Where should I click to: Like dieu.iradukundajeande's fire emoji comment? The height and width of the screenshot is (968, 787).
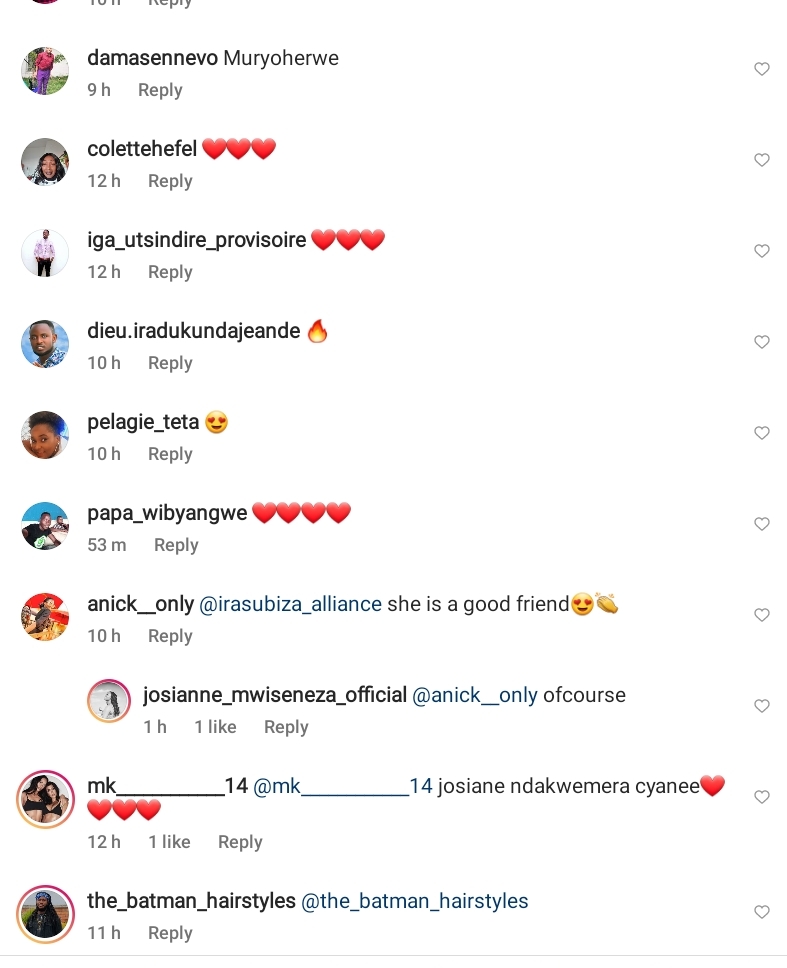[x=762, y=341]
